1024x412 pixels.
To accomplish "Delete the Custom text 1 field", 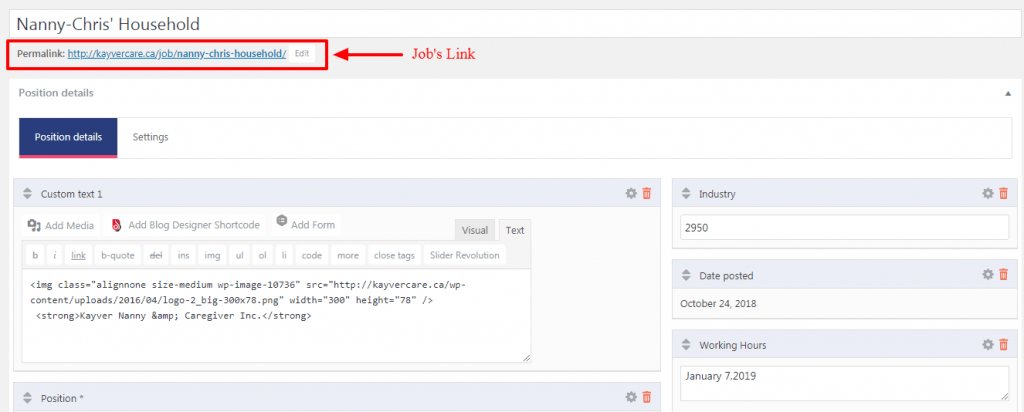I will click(647, 194).
